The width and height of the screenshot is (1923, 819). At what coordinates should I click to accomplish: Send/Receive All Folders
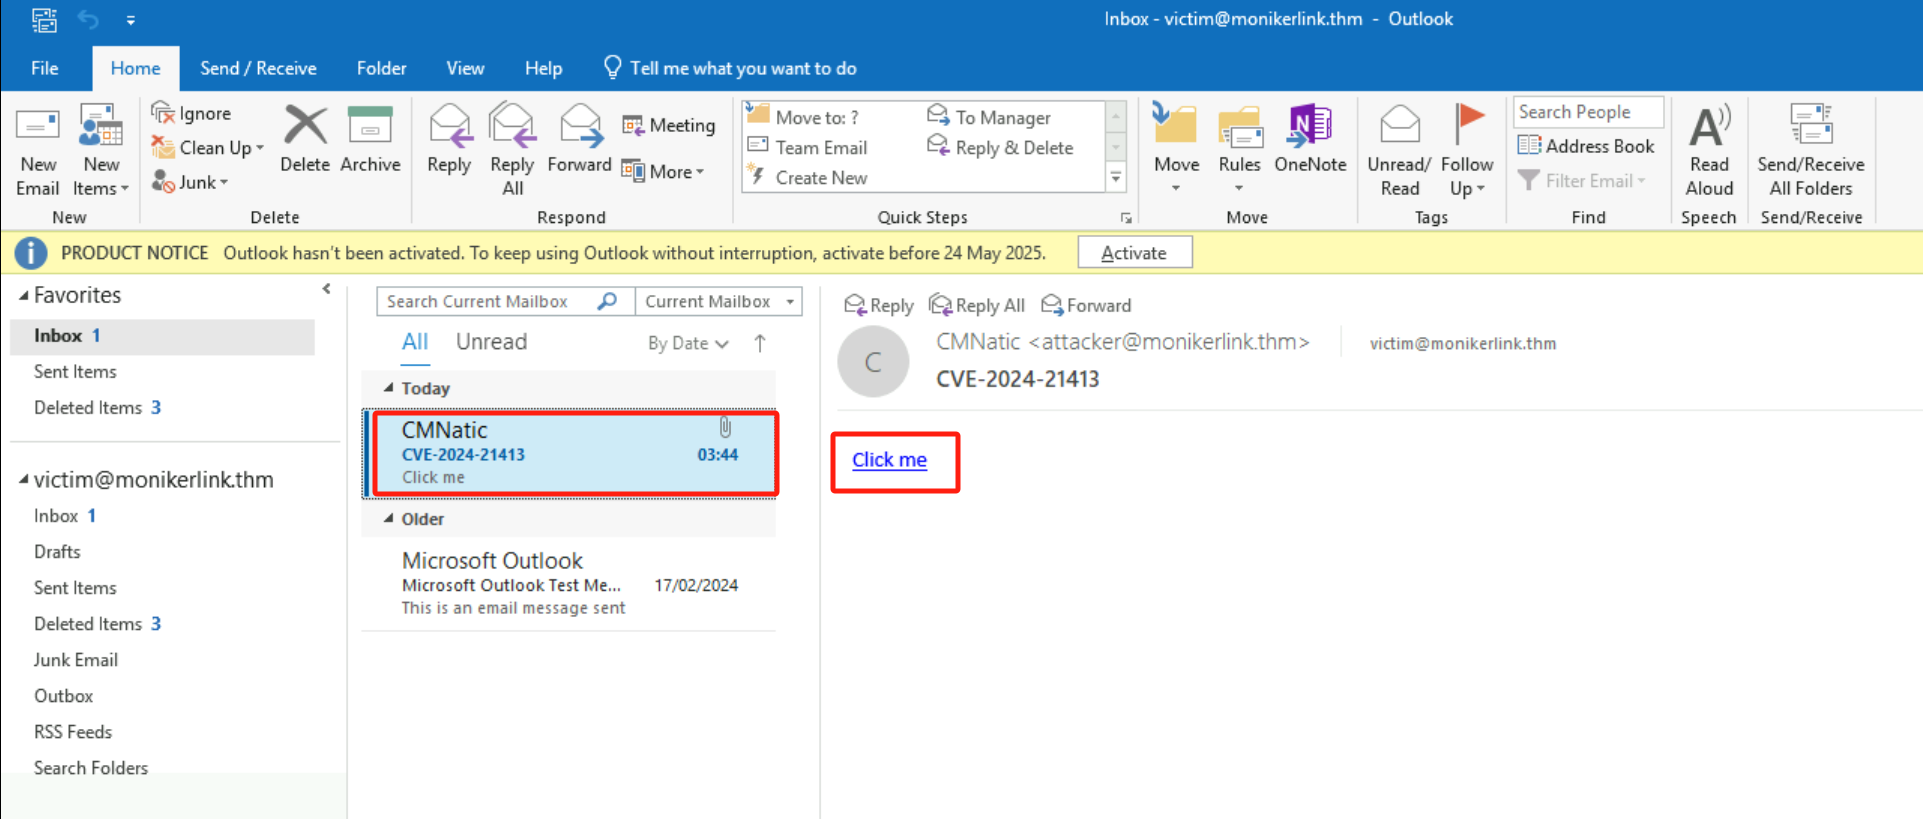(1811, 152)
